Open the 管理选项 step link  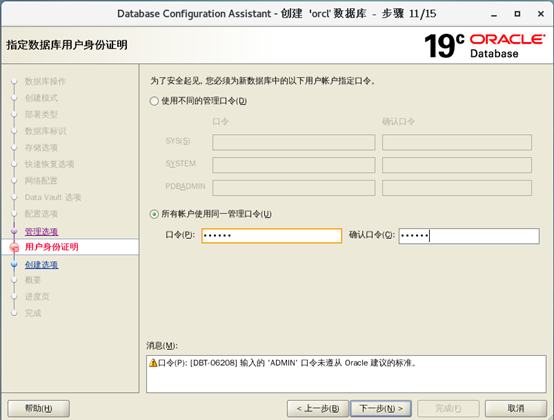pos(41,232)
